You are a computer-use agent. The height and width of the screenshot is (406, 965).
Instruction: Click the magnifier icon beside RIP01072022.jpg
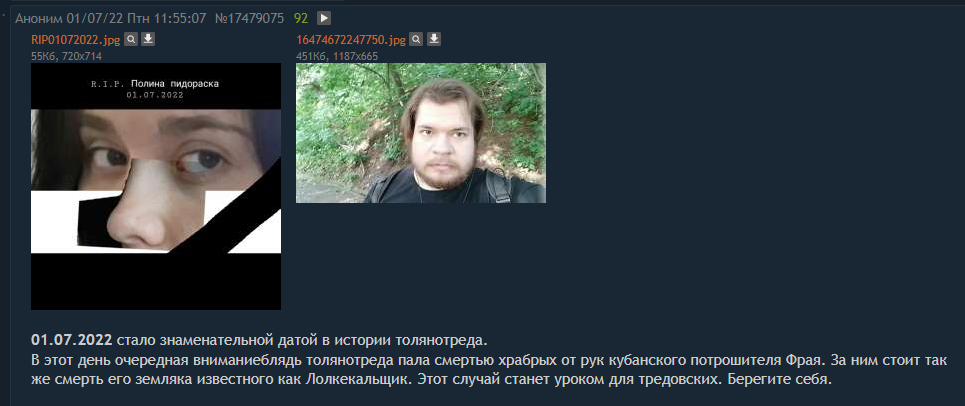pyautogui.click(x=130, y=39)
